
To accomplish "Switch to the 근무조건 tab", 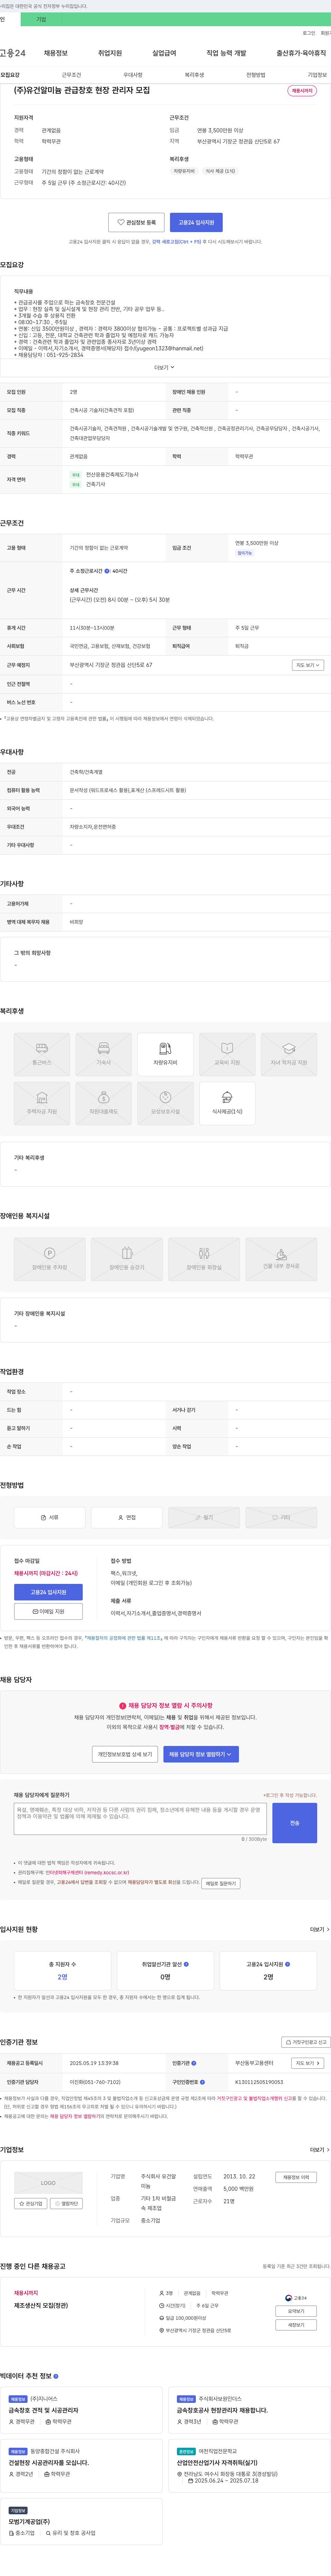I will click(71, 75).
